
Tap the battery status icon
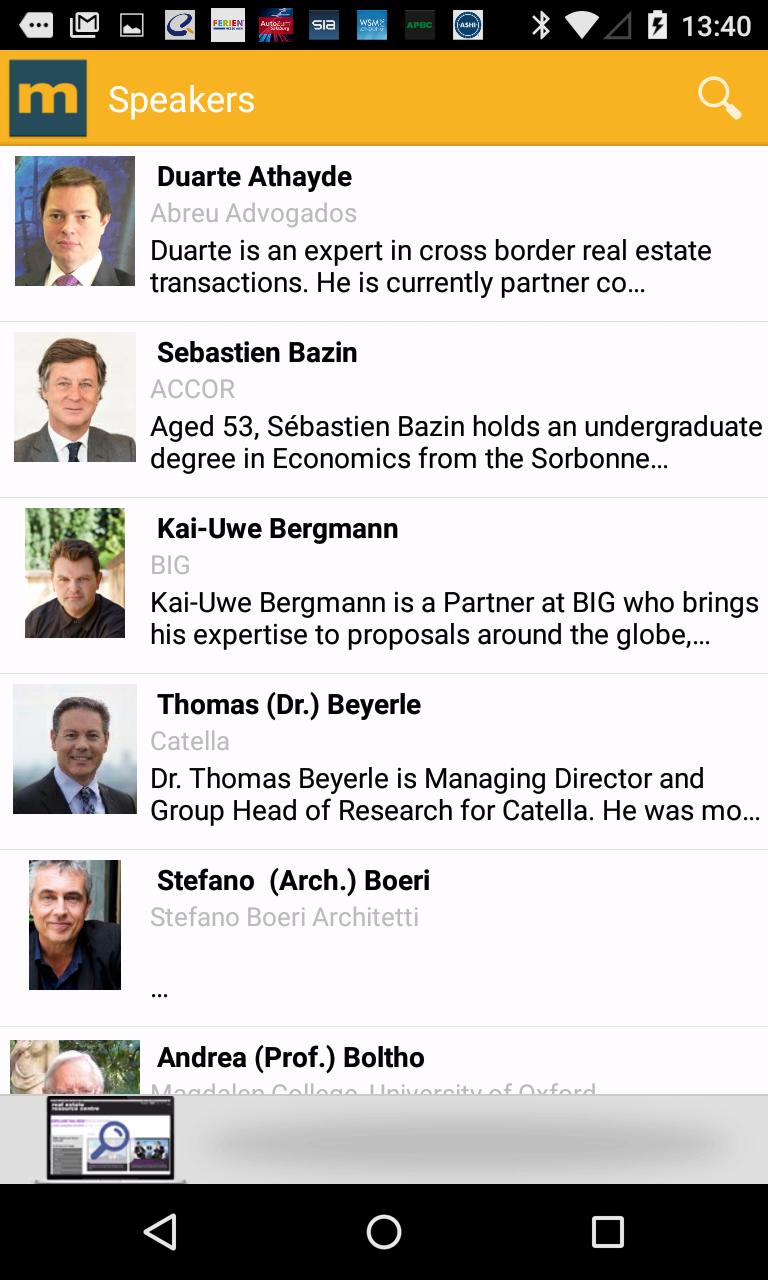[x=657, y=26]
